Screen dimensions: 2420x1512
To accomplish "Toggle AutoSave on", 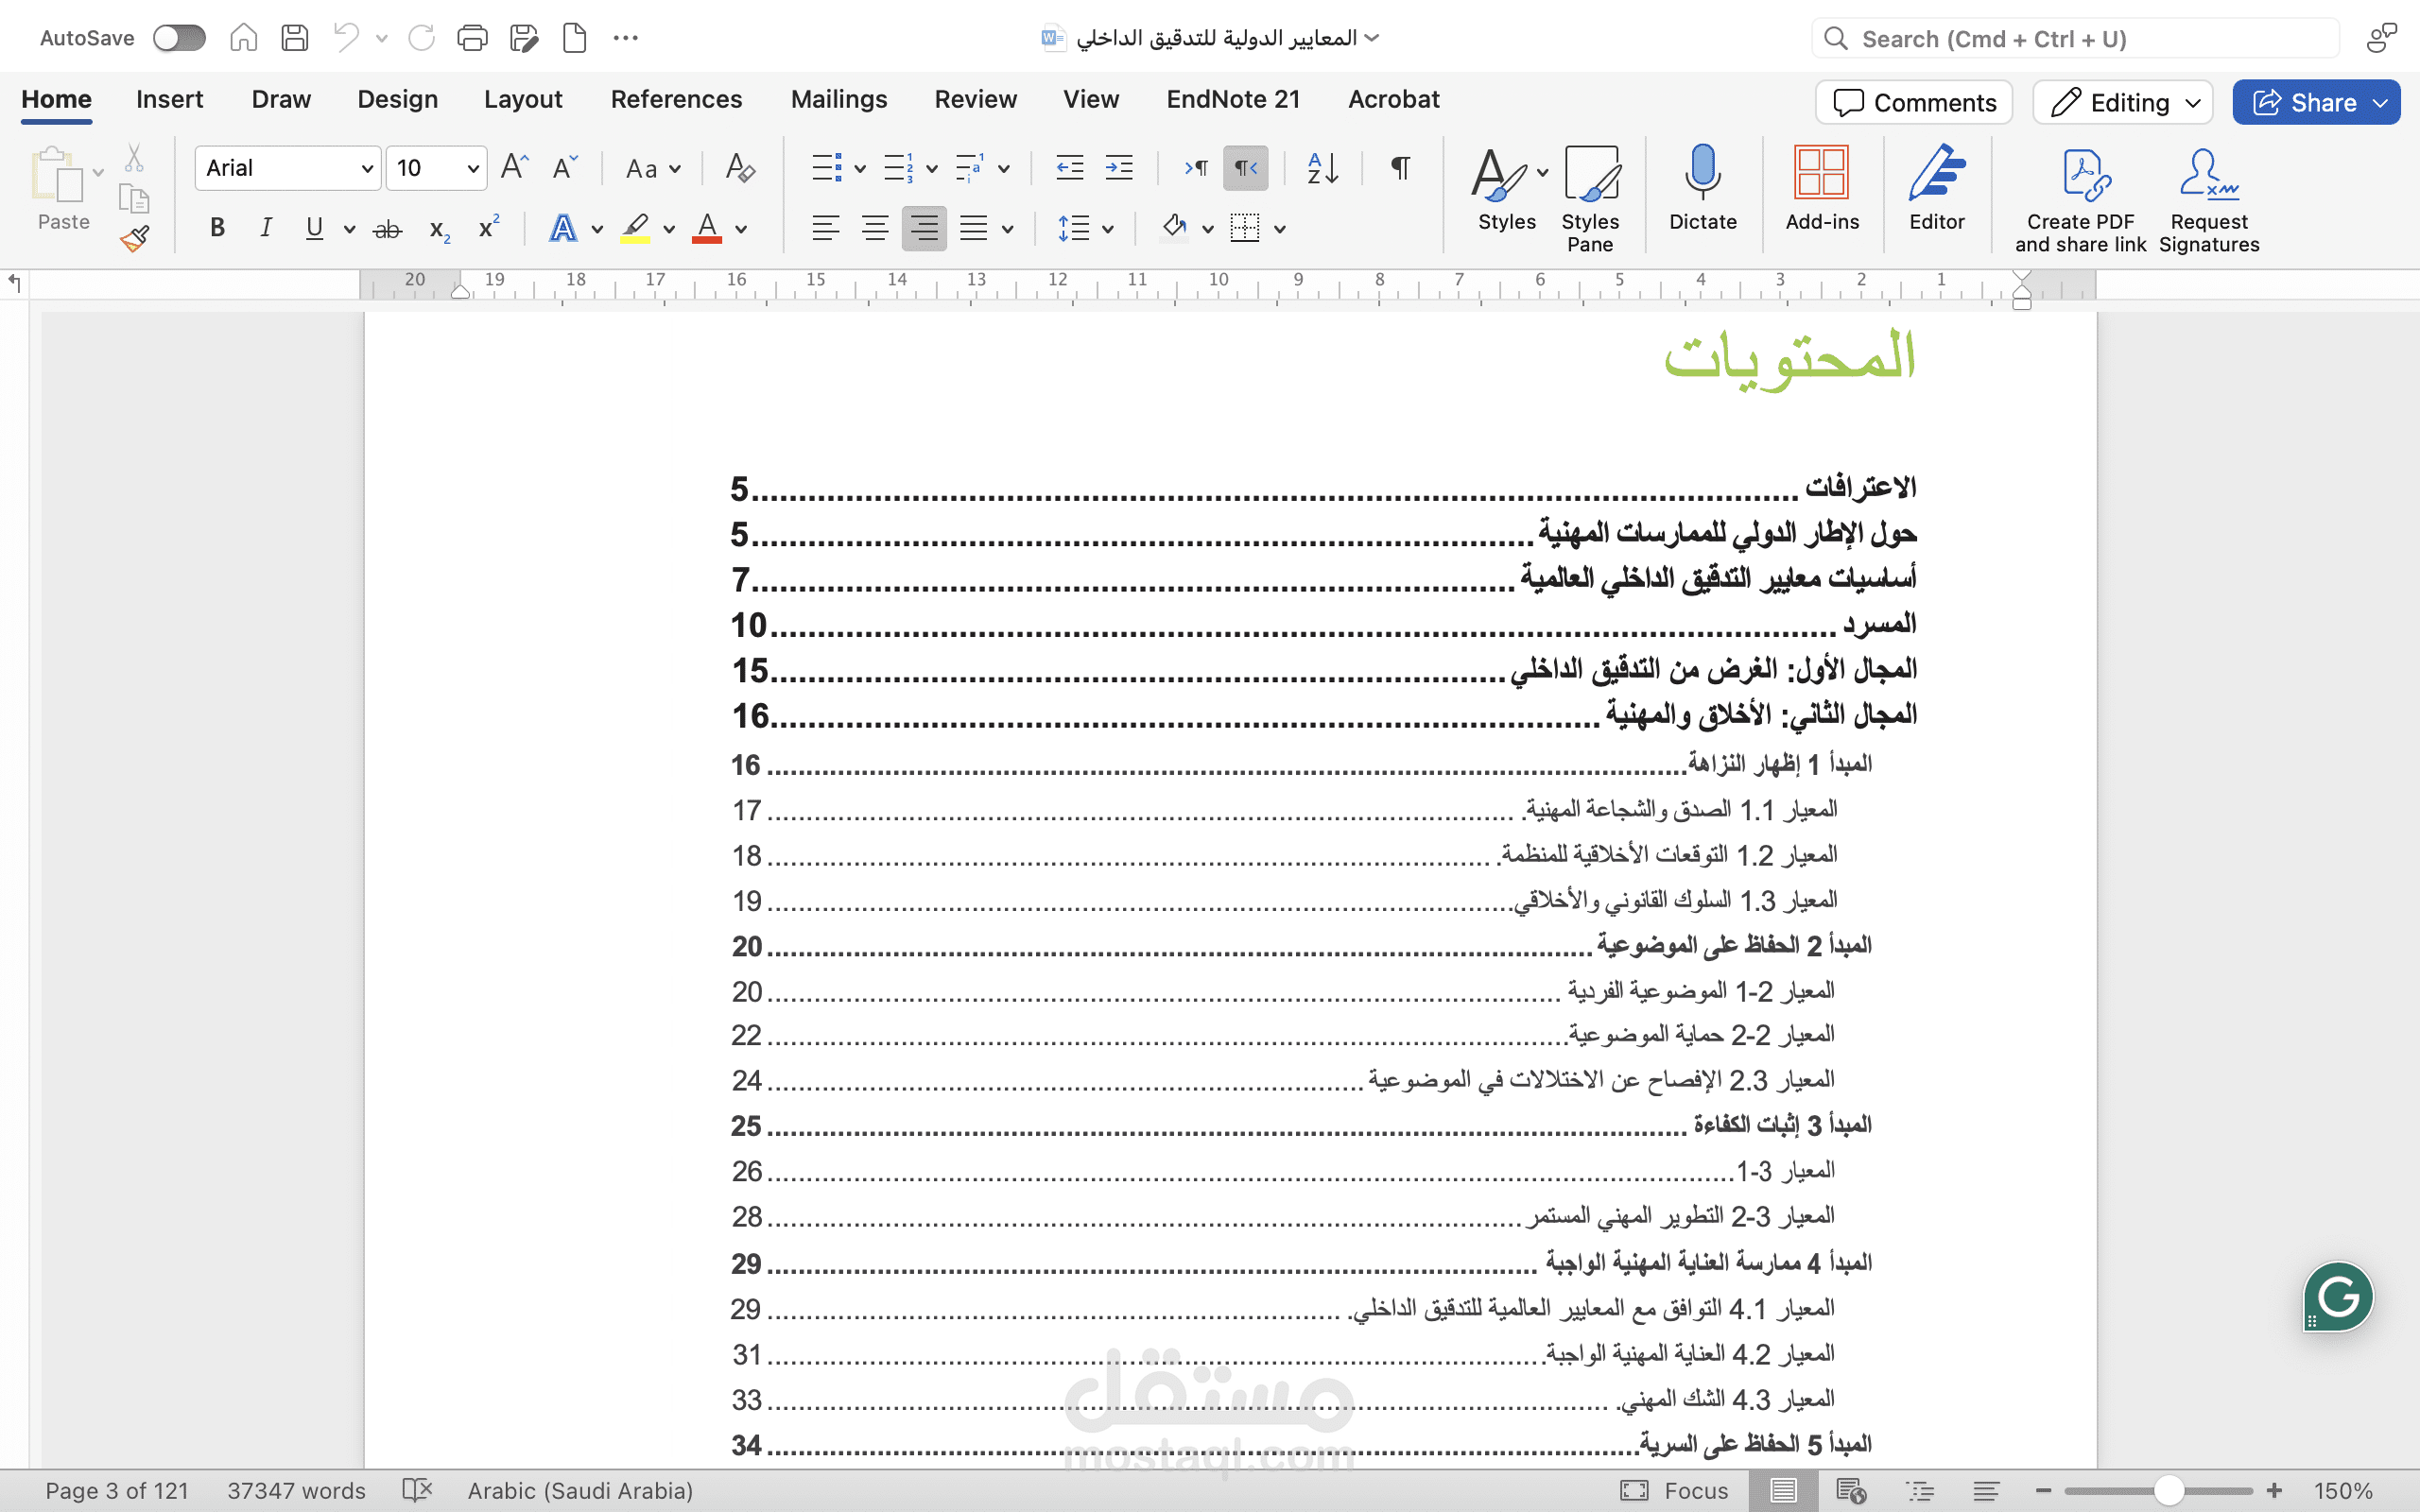I will (179, 38).
